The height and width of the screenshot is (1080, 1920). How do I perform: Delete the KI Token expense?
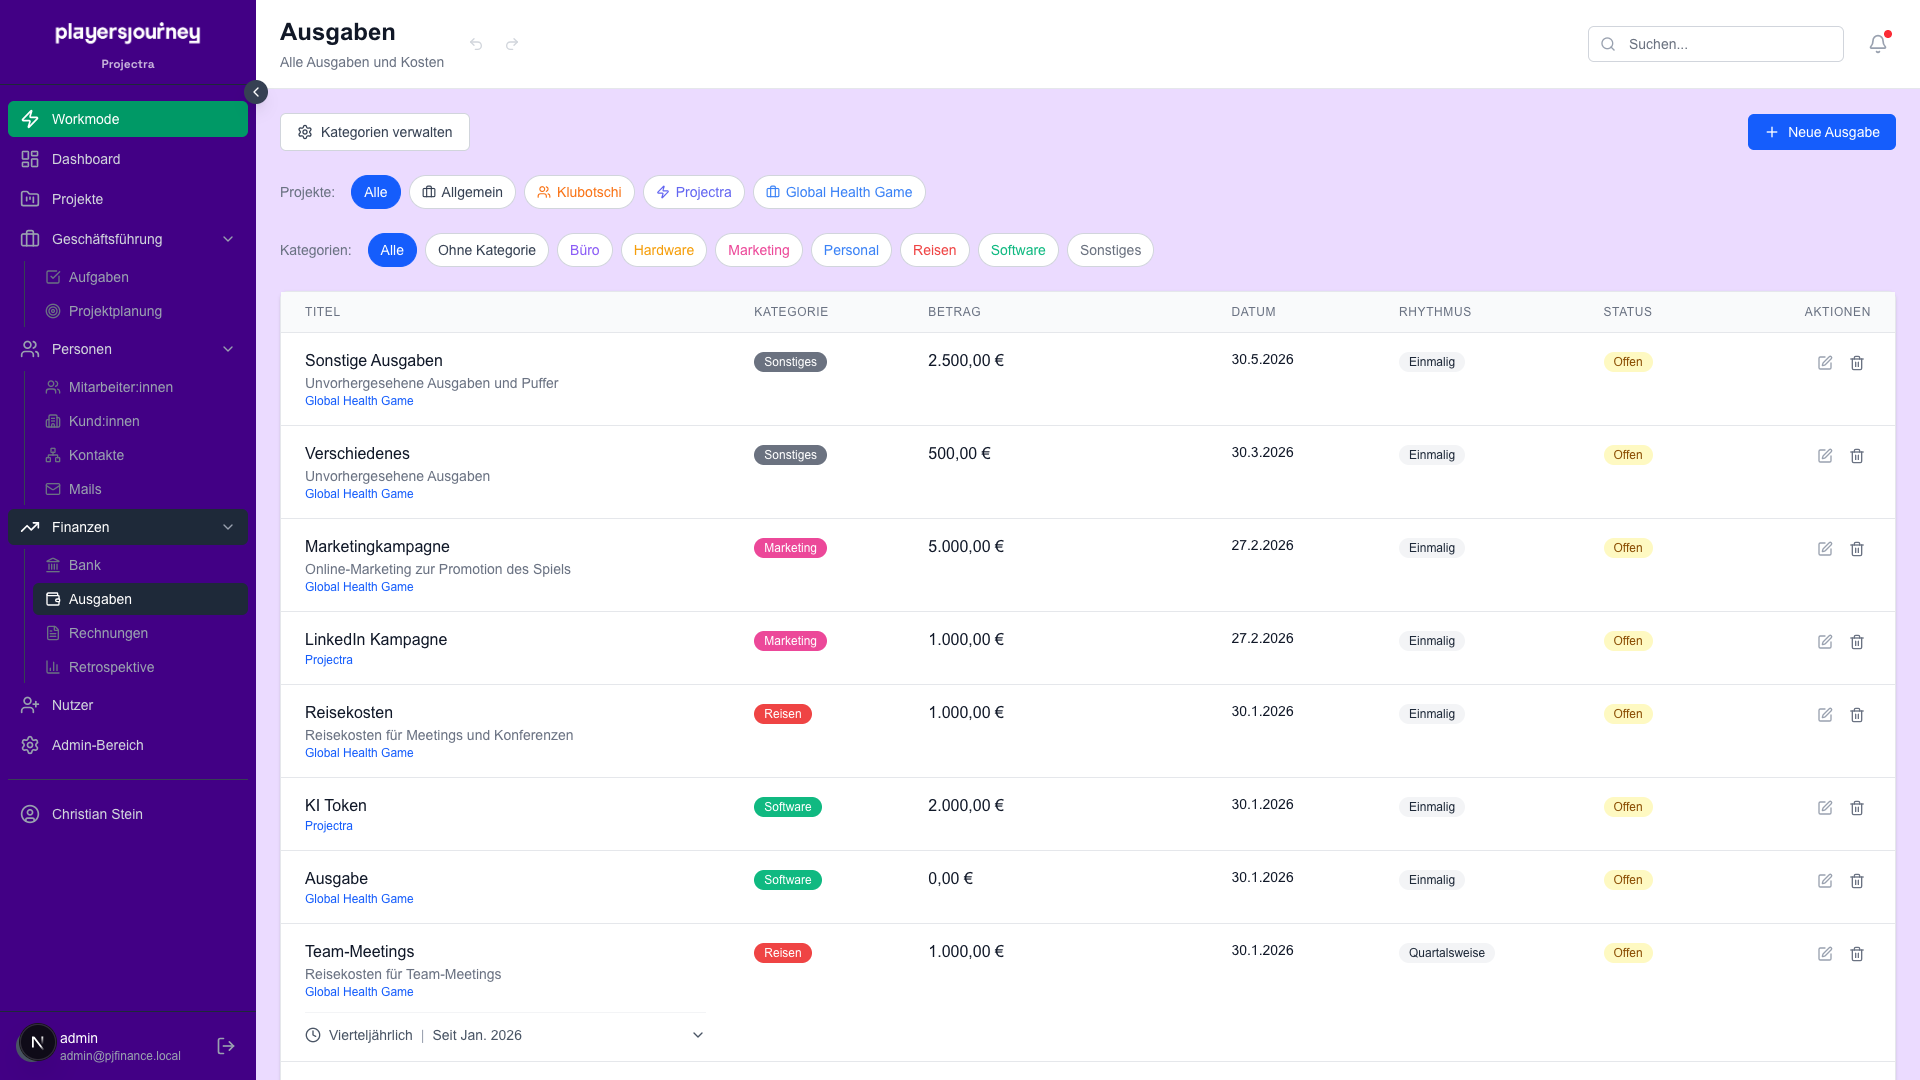click(x=1856, y=808)
